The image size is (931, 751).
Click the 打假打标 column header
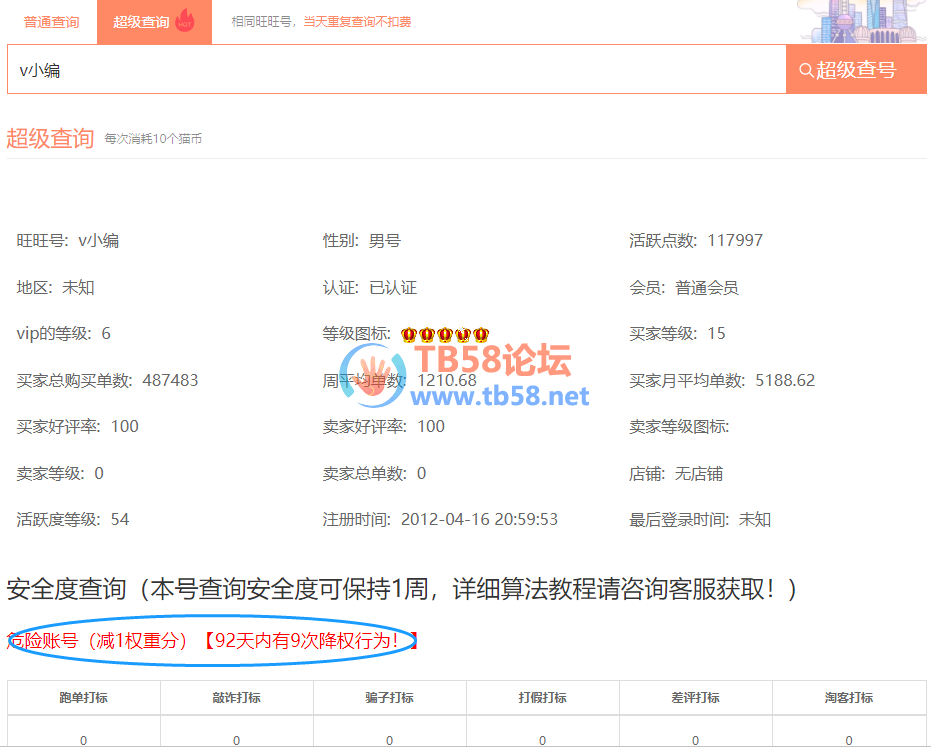coord(542,698)
